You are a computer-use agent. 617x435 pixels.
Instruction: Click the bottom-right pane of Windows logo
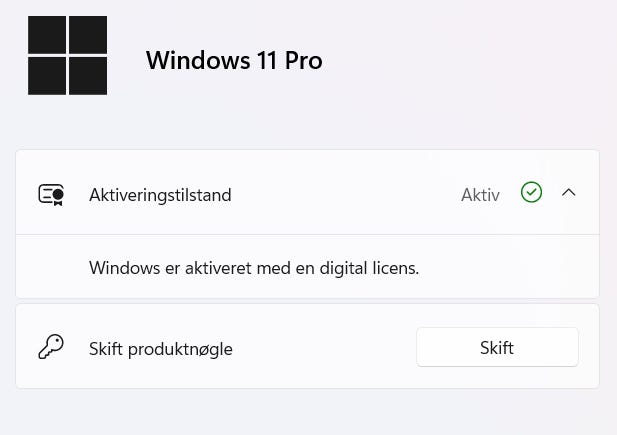[x=88, y=76]
